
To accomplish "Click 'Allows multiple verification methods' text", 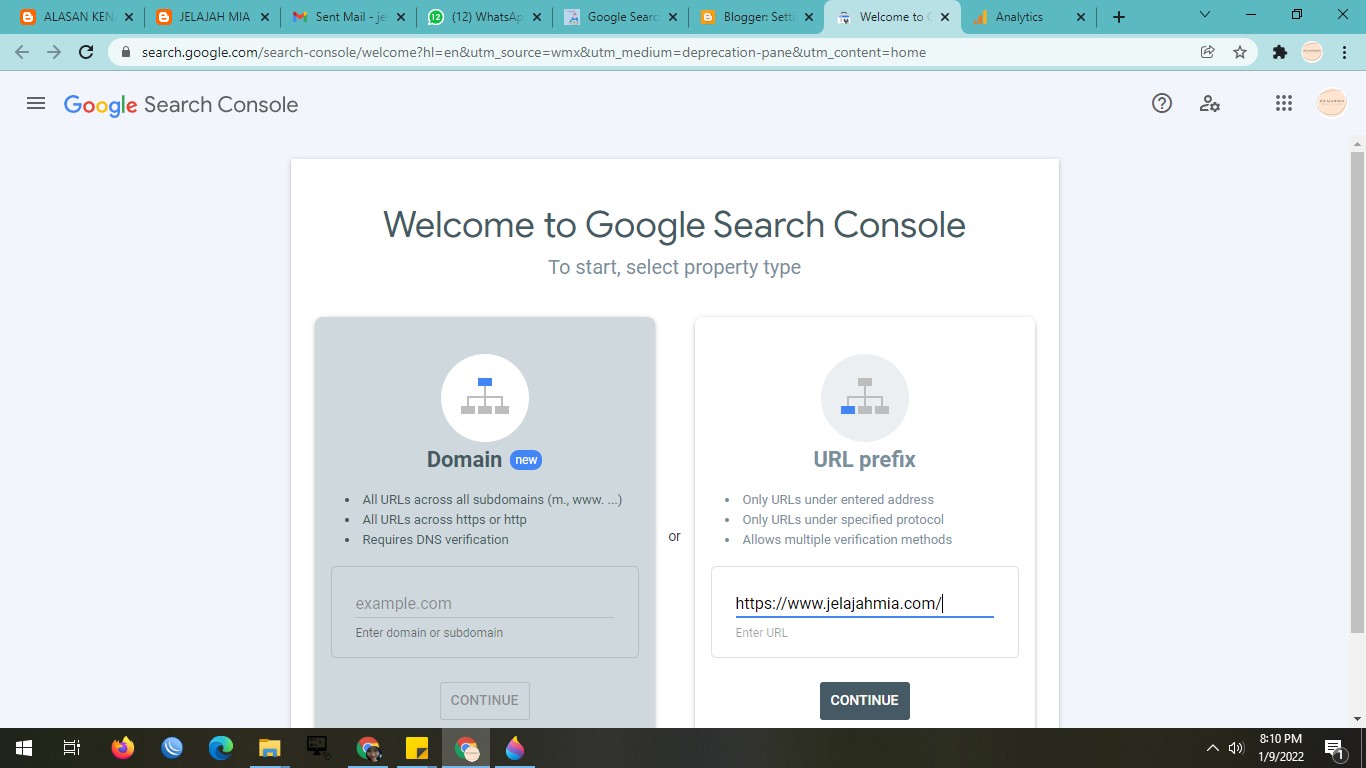I will pyautogui.click(x=847, y=539).
